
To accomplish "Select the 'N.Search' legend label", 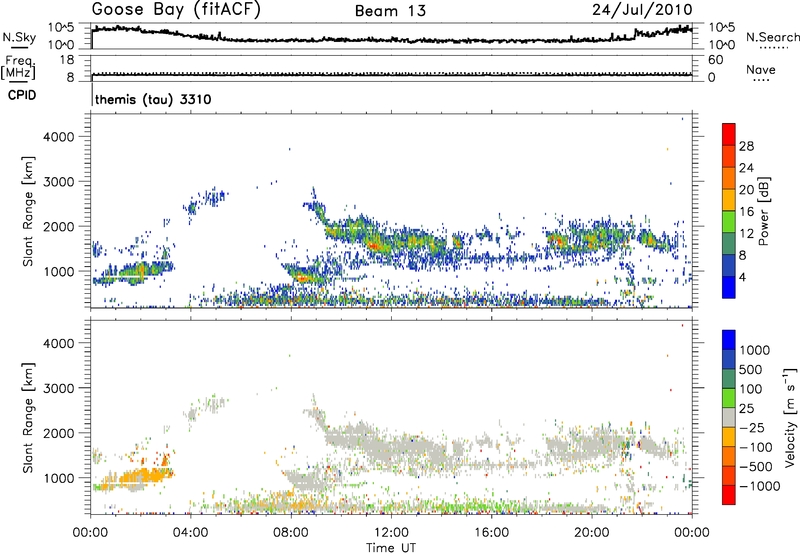I will pos(772,37).
